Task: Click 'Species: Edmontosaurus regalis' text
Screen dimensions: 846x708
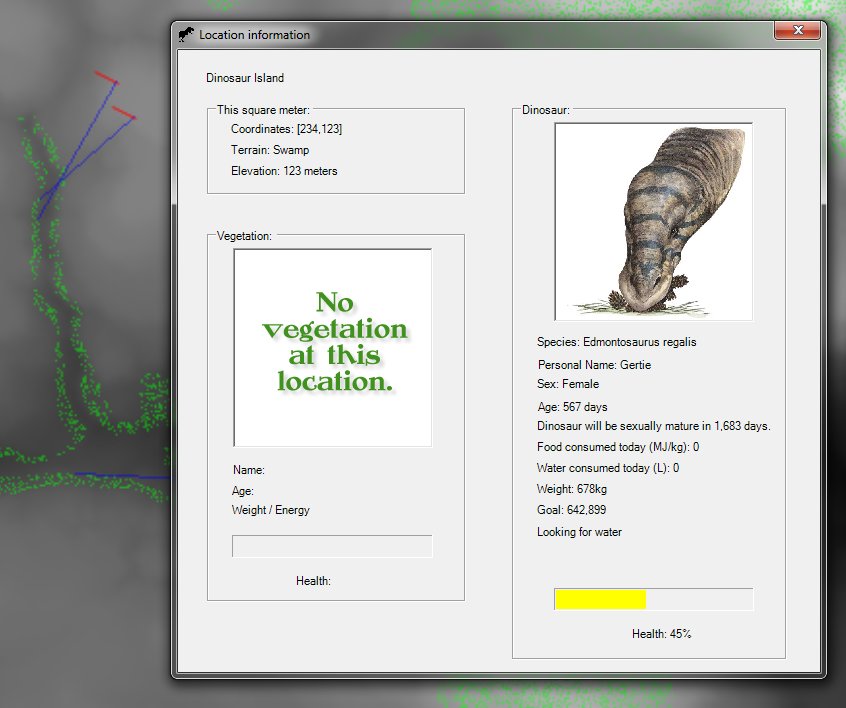Action: 617,342
